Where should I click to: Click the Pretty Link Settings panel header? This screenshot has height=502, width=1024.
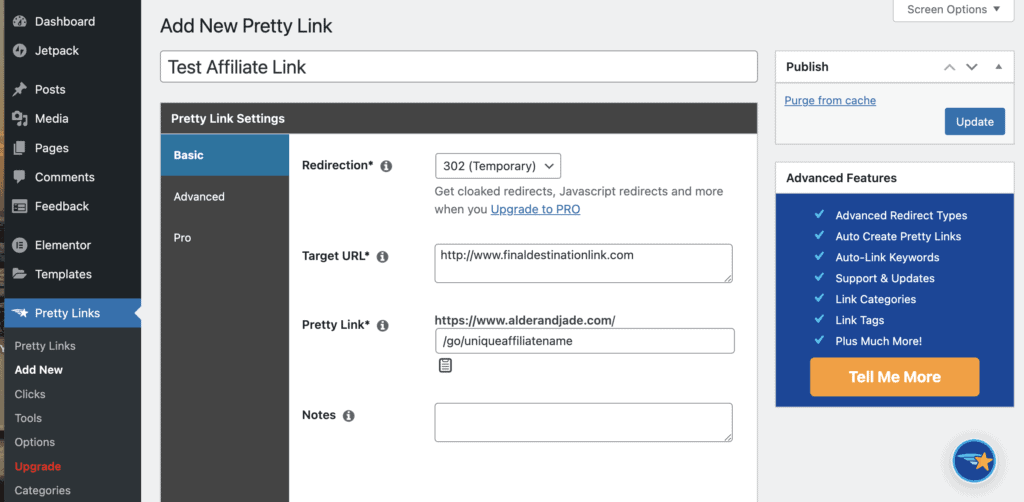pyautogui.click(x=459, y=119)
